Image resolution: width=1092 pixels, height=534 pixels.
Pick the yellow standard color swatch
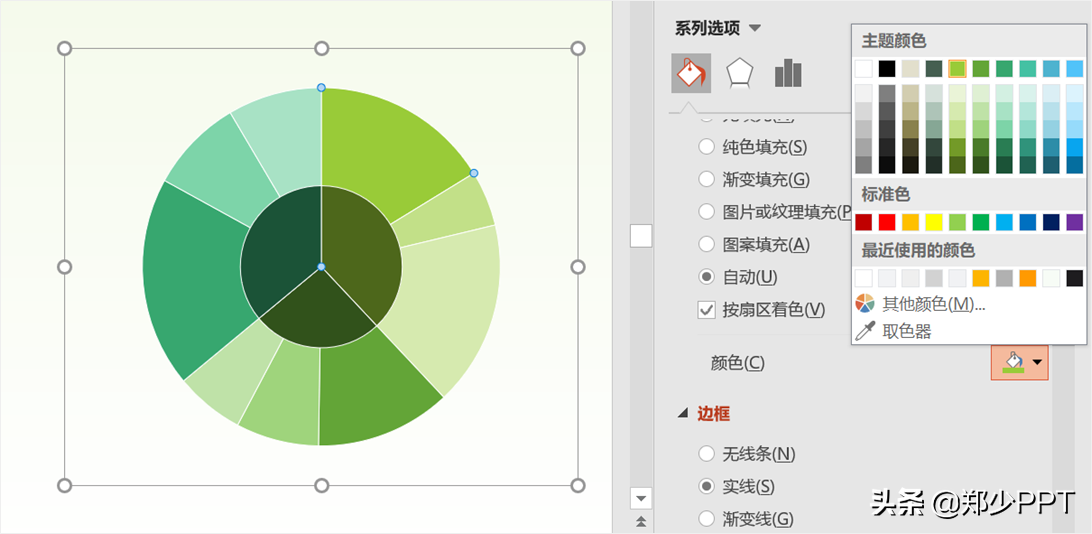click(x=934, y=222)
